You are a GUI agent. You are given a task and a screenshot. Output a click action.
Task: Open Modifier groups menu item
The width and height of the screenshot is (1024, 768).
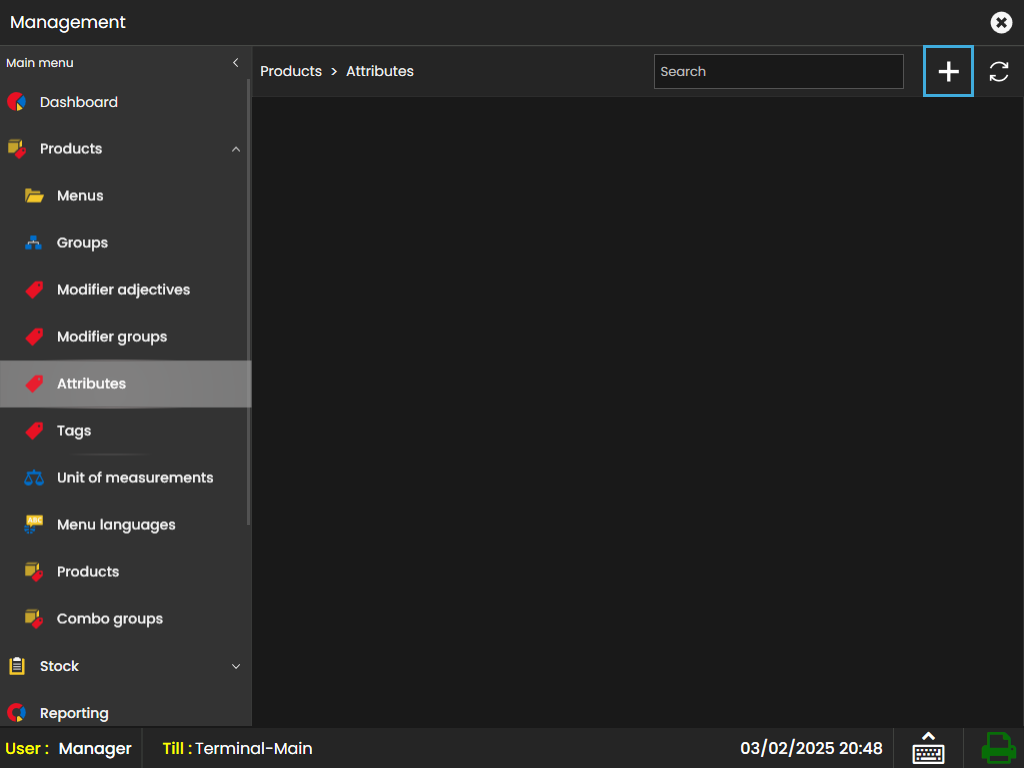point(112,337)
